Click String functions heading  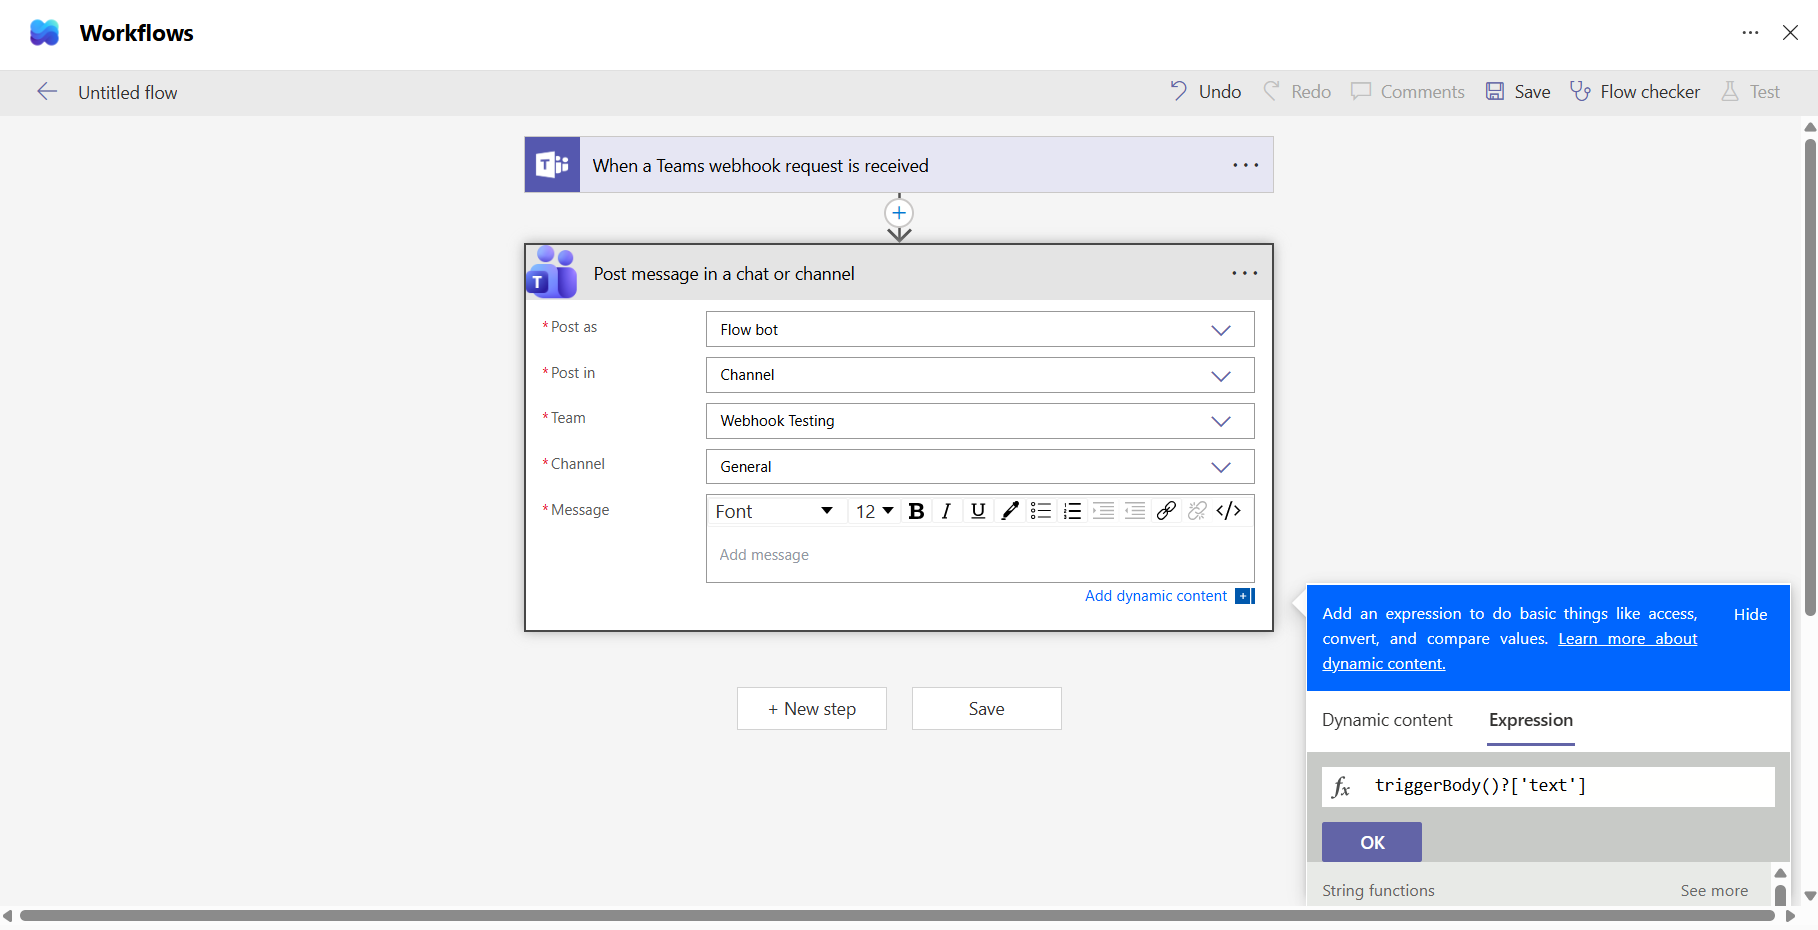tap(1378, 891)
